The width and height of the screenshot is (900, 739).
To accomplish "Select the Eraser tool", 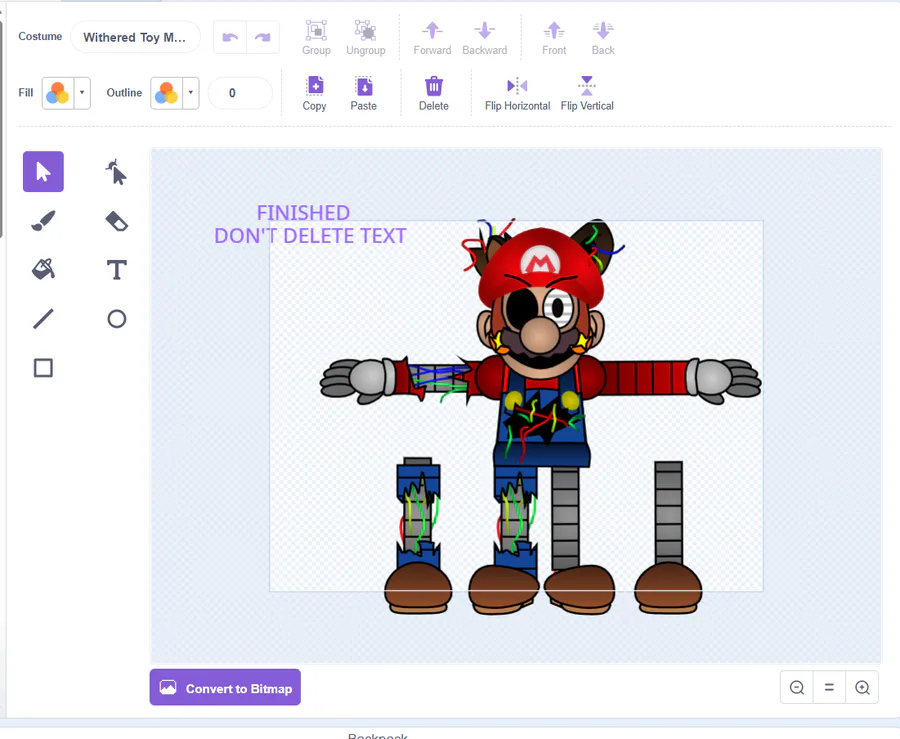I will 117,221.
